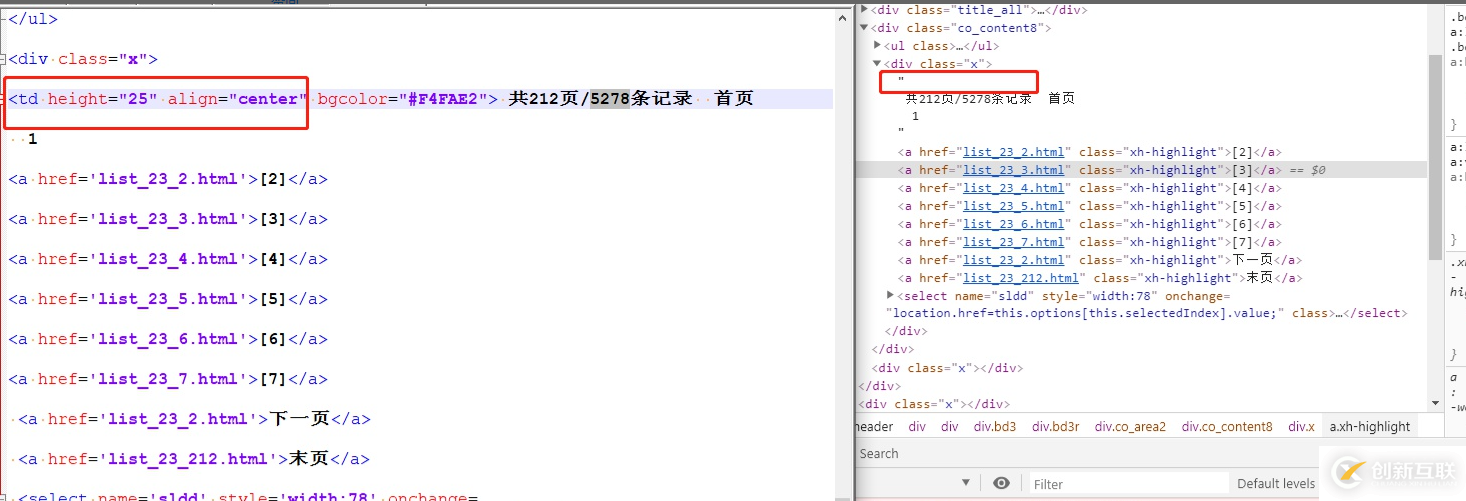
Task: Collapse the div class x node
Action: [877, 64]
